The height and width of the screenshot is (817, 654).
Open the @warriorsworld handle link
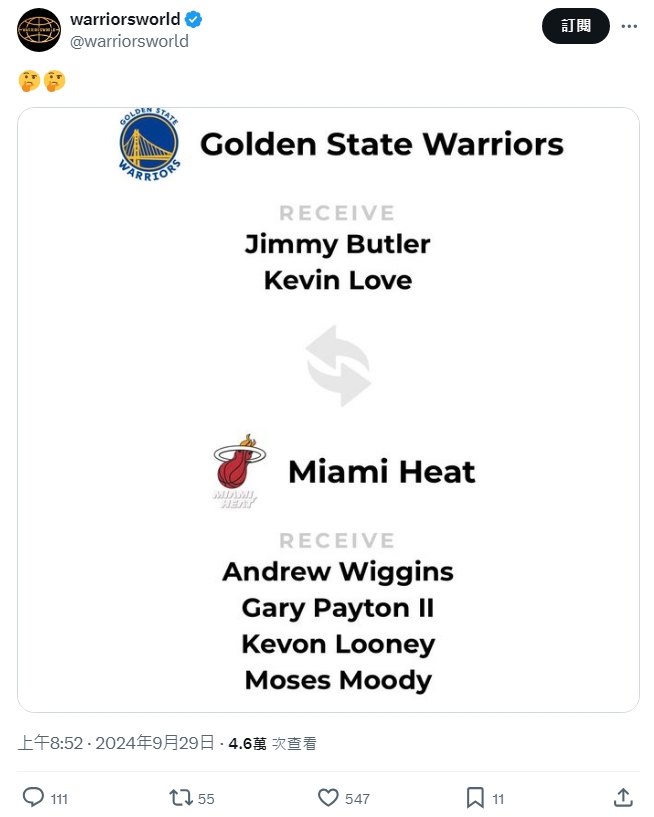(129, 41)
